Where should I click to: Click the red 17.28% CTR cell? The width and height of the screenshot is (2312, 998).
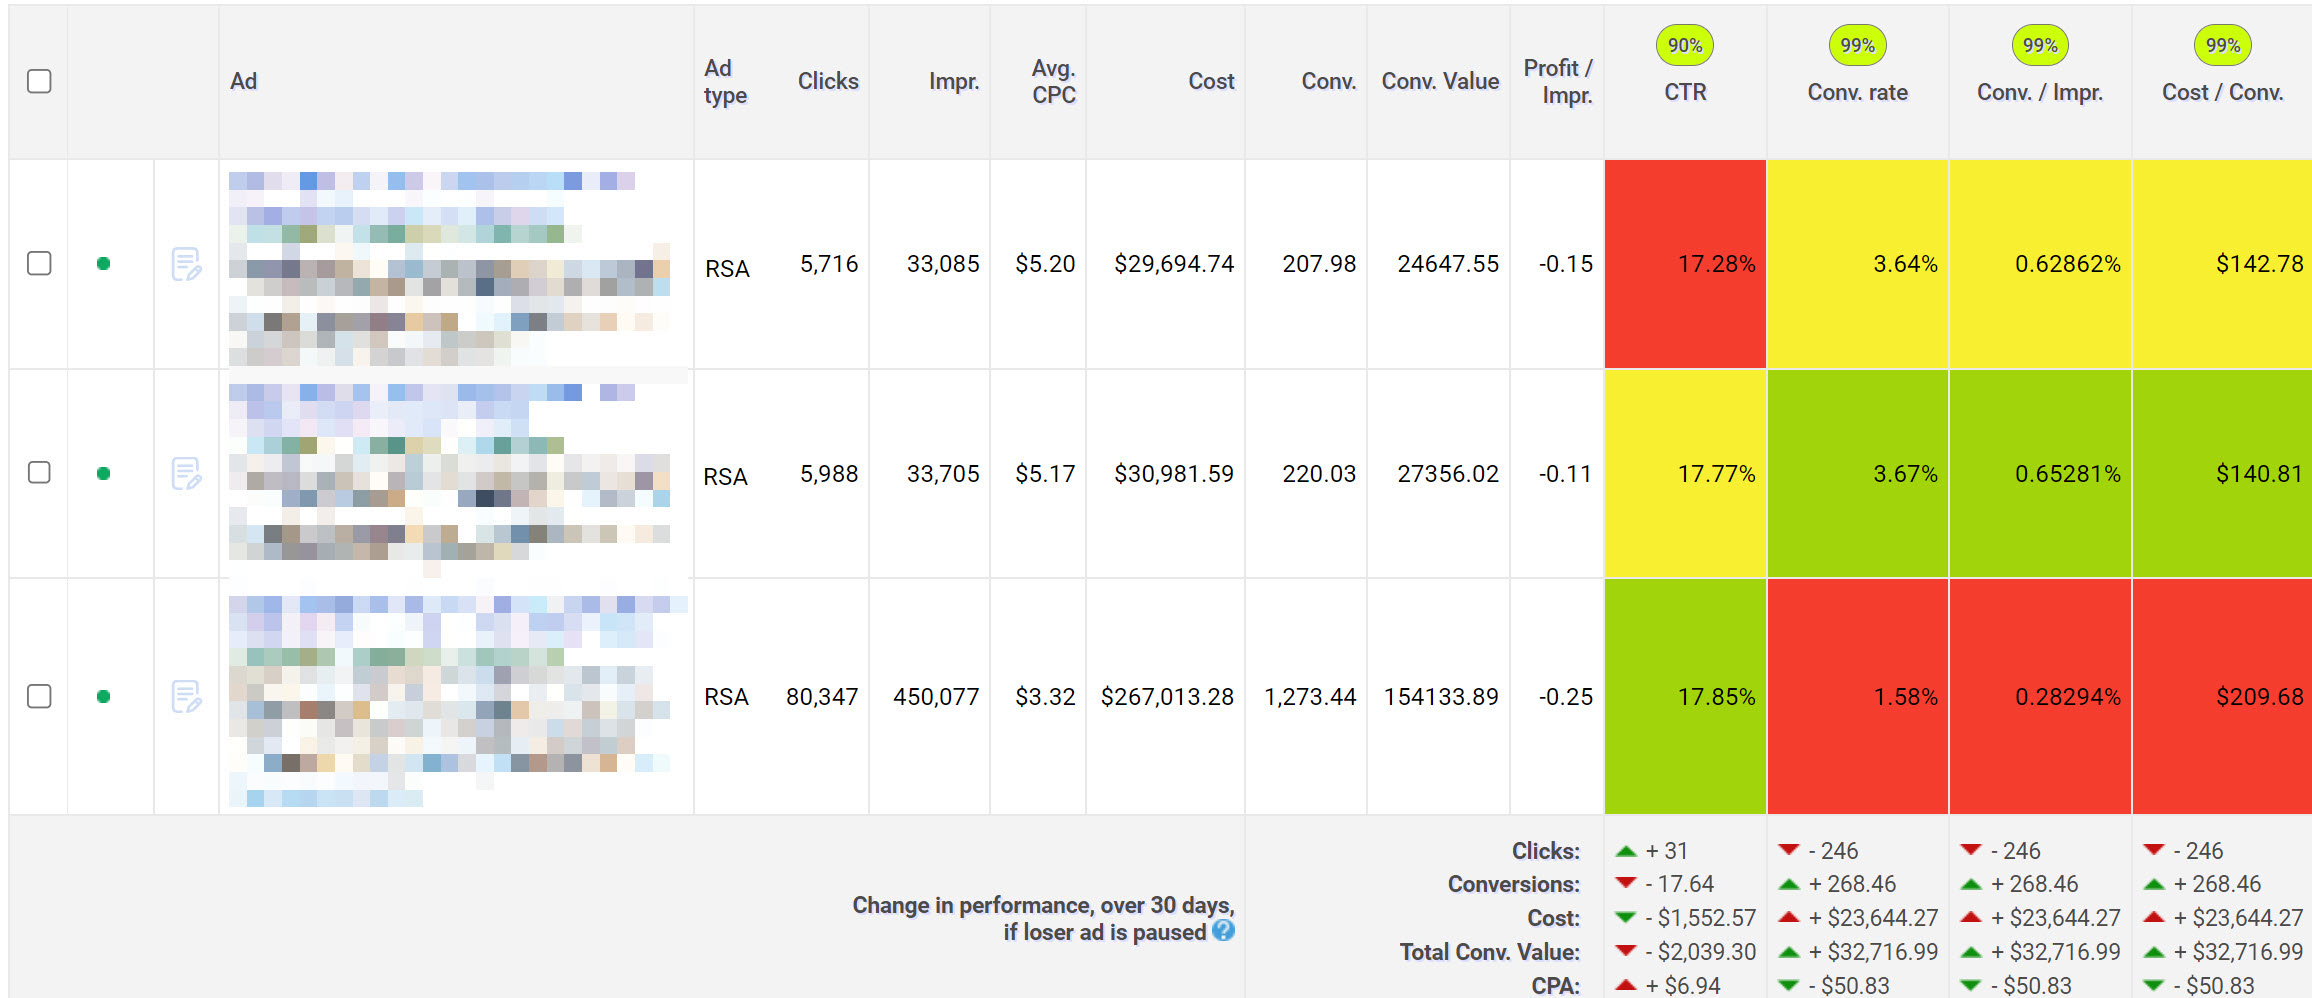(x=1685, y=264)
